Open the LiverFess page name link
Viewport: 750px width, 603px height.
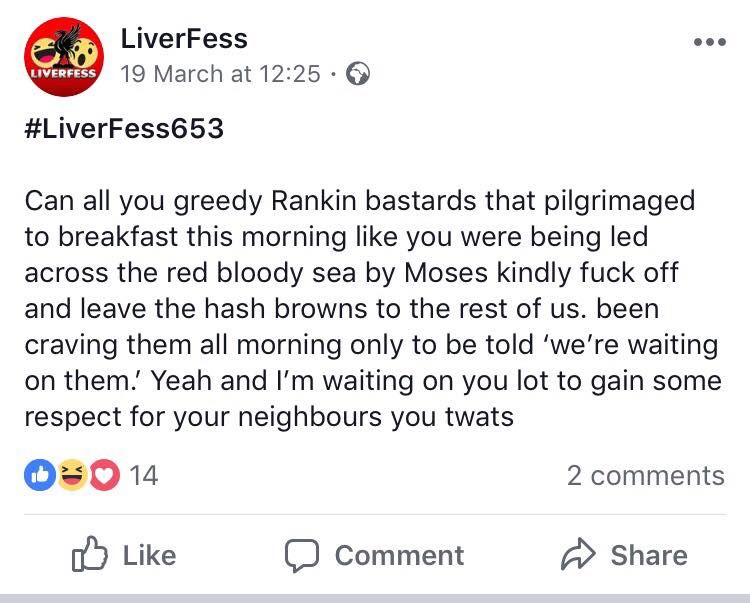pyautogui.click(x=184, y=39)
